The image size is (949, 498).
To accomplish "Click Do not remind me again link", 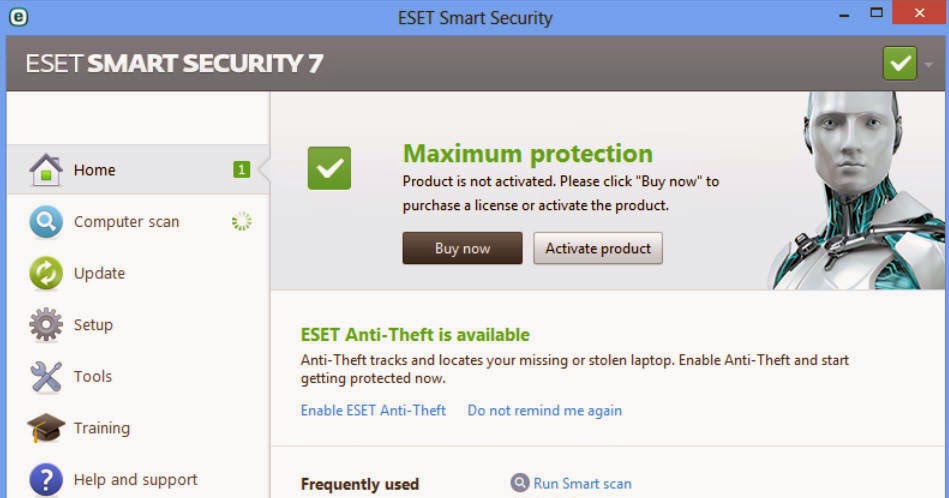I will pos(545,410).
